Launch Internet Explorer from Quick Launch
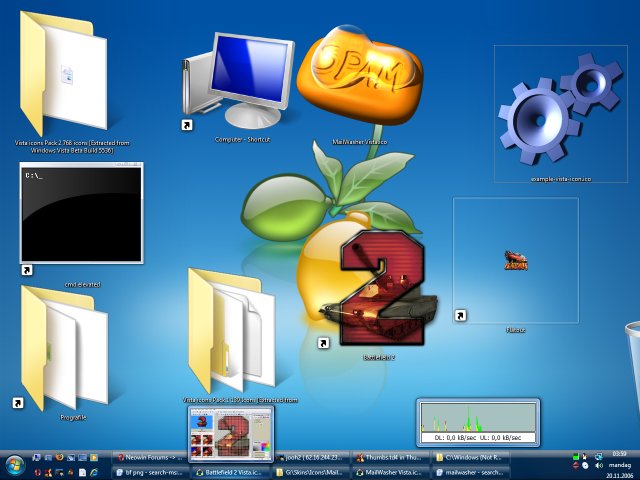640x480 pixels. [x=94, y=472]
